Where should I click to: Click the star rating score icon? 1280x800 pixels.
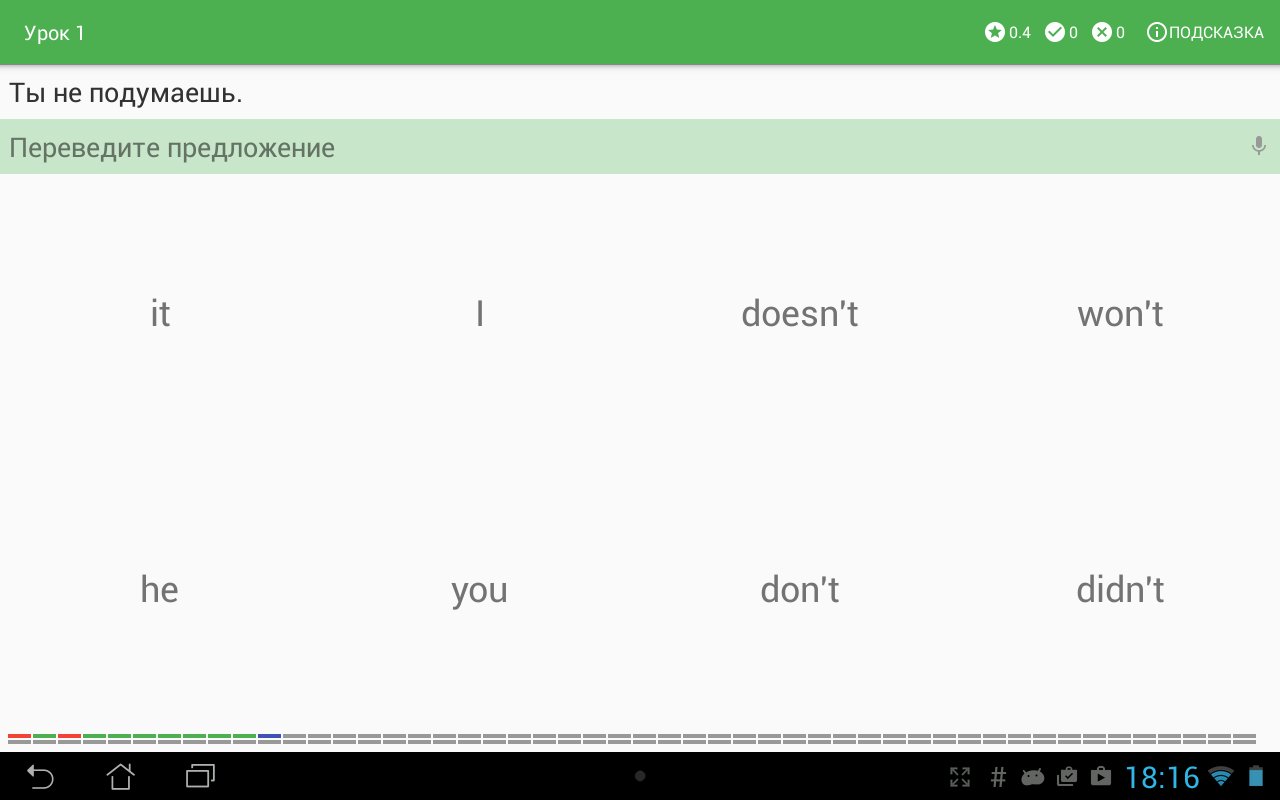pos(994,33)
